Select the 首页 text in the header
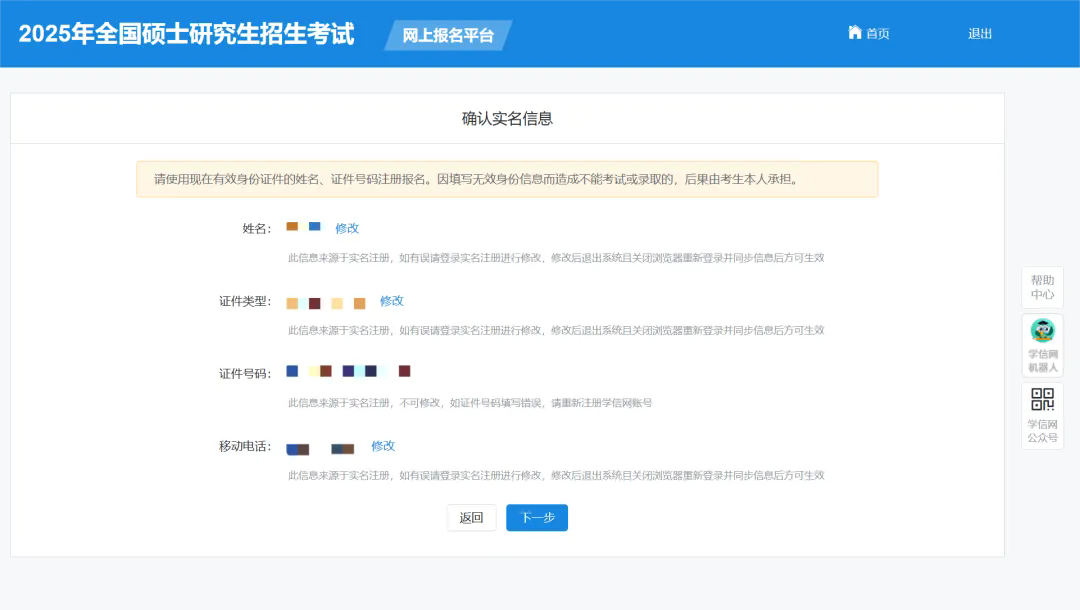Screen dimensions: 1080x610 coord(878,34)
